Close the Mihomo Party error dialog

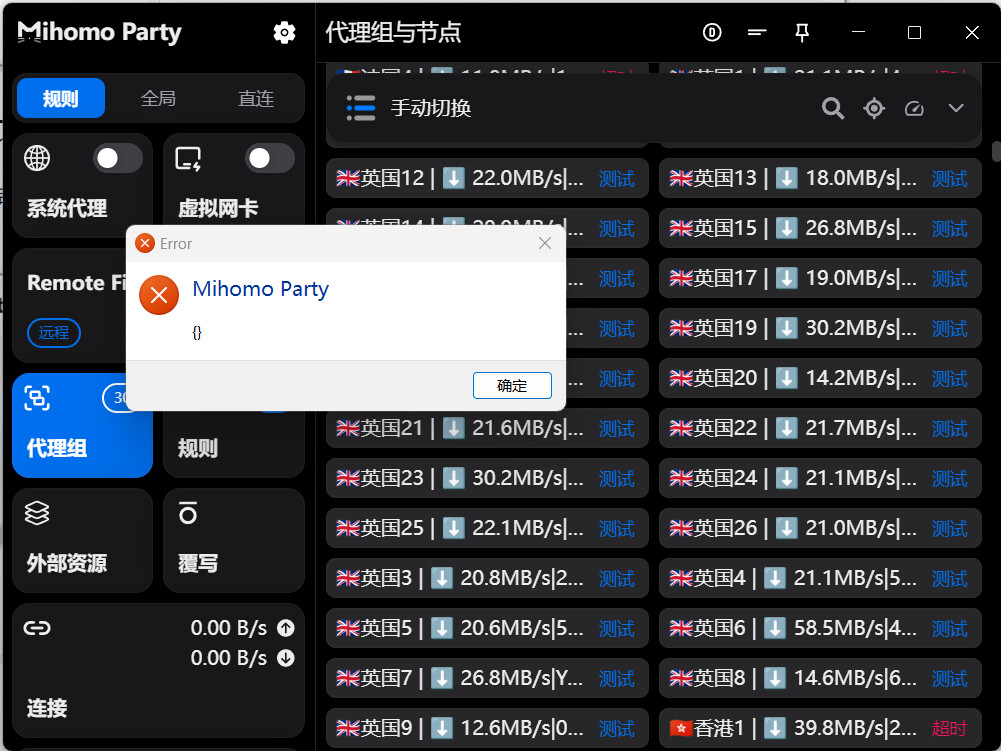click(x=544, y=243)
